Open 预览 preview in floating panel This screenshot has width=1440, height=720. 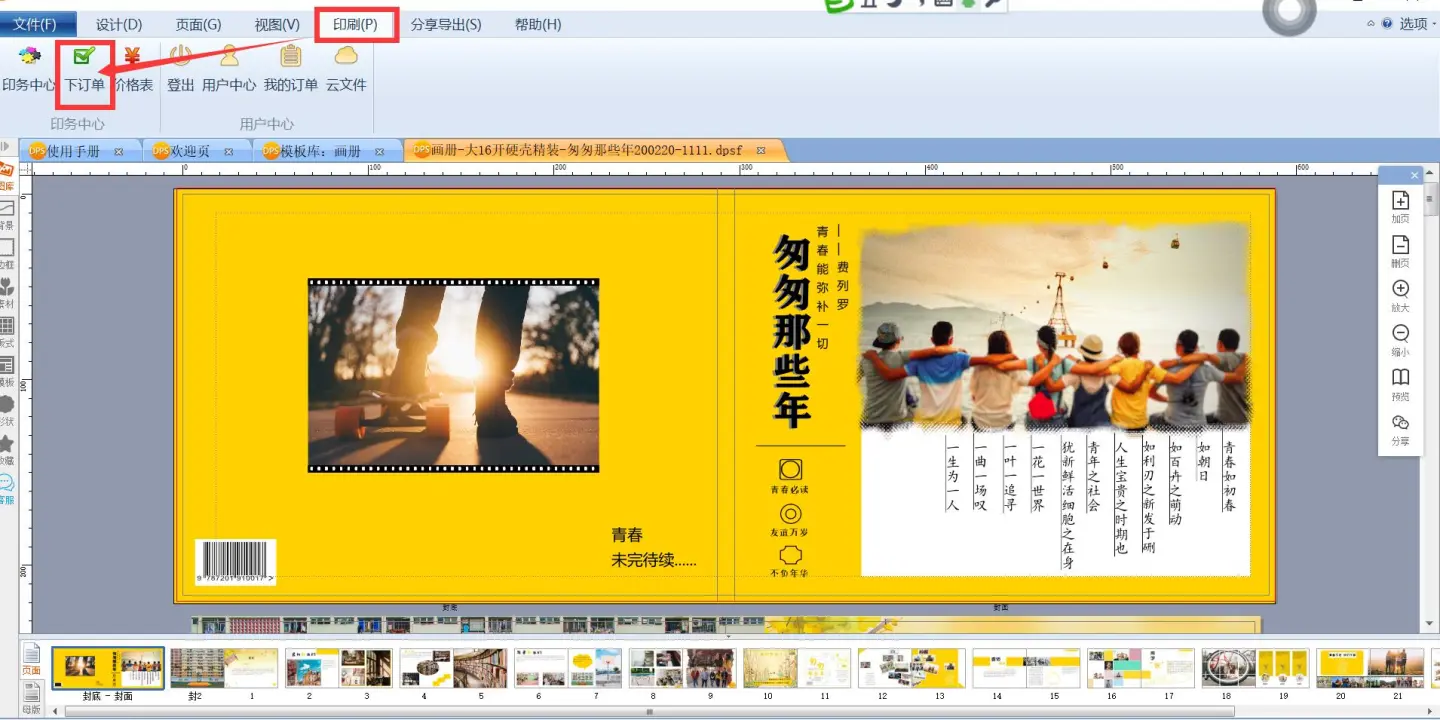point(1400,385)
